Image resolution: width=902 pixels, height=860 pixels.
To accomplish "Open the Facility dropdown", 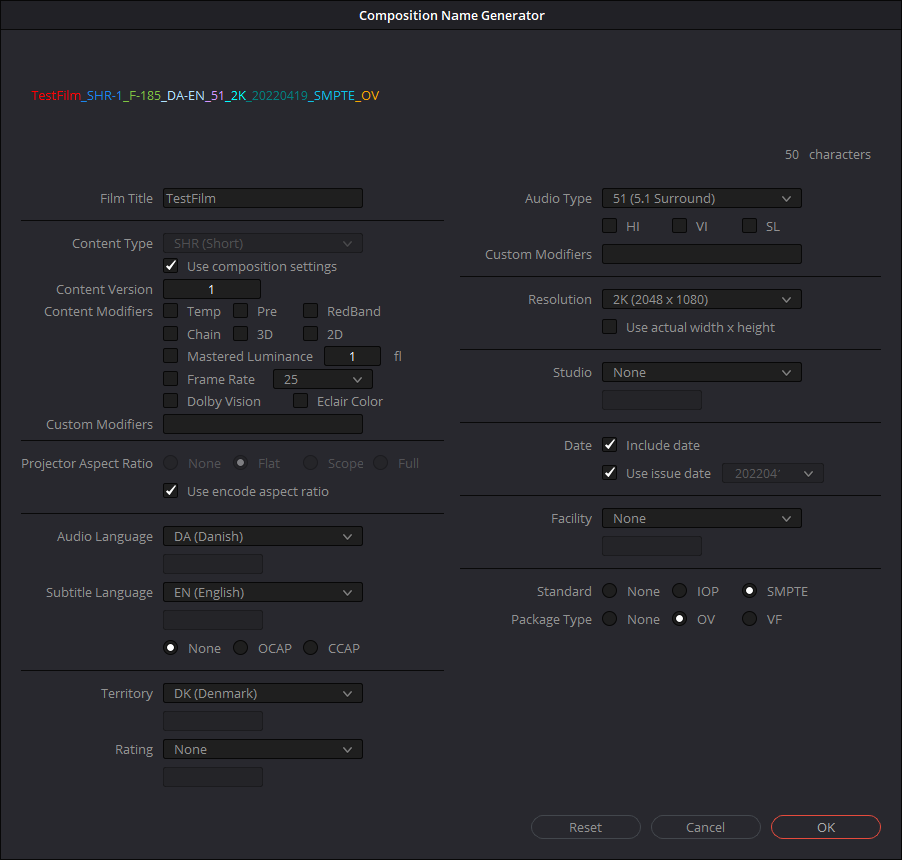I will (x=701, y=518).
